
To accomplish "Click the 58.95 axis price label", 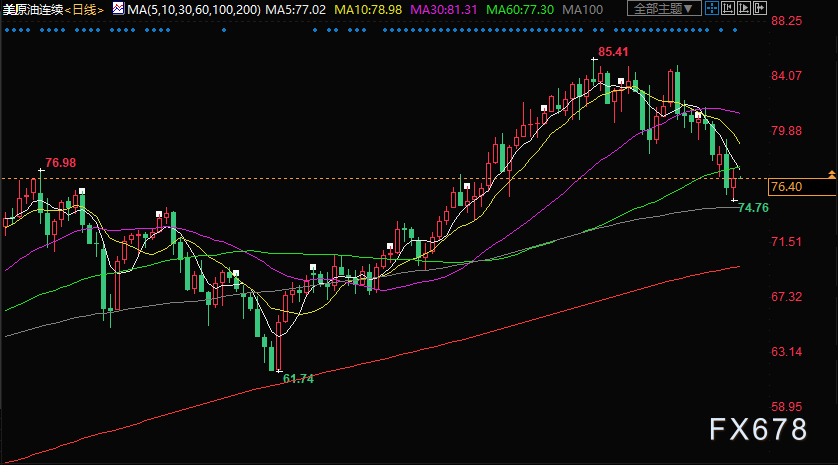I will click(x=786, y=407).
